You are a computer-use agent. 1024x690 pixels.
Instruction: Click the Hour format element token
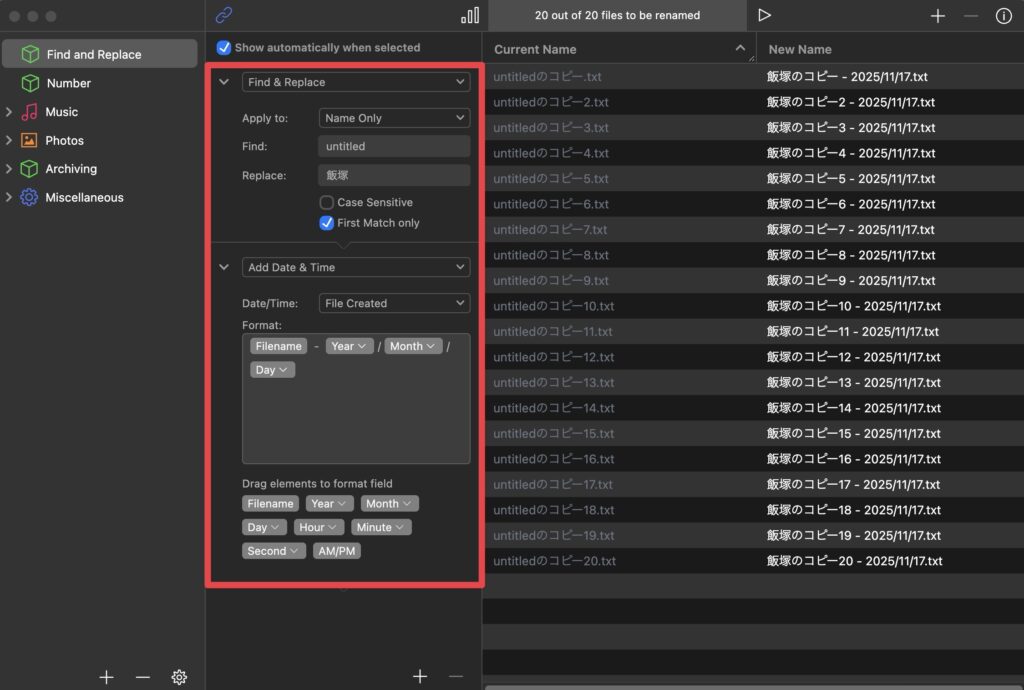coord(319,527)
